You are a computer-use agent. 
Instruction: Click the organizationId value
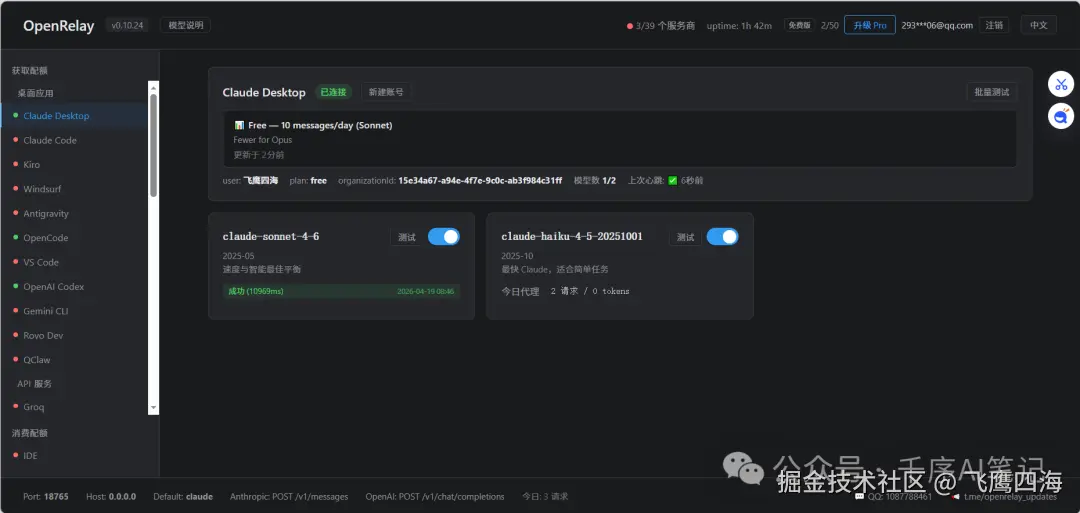coord(480,180)
